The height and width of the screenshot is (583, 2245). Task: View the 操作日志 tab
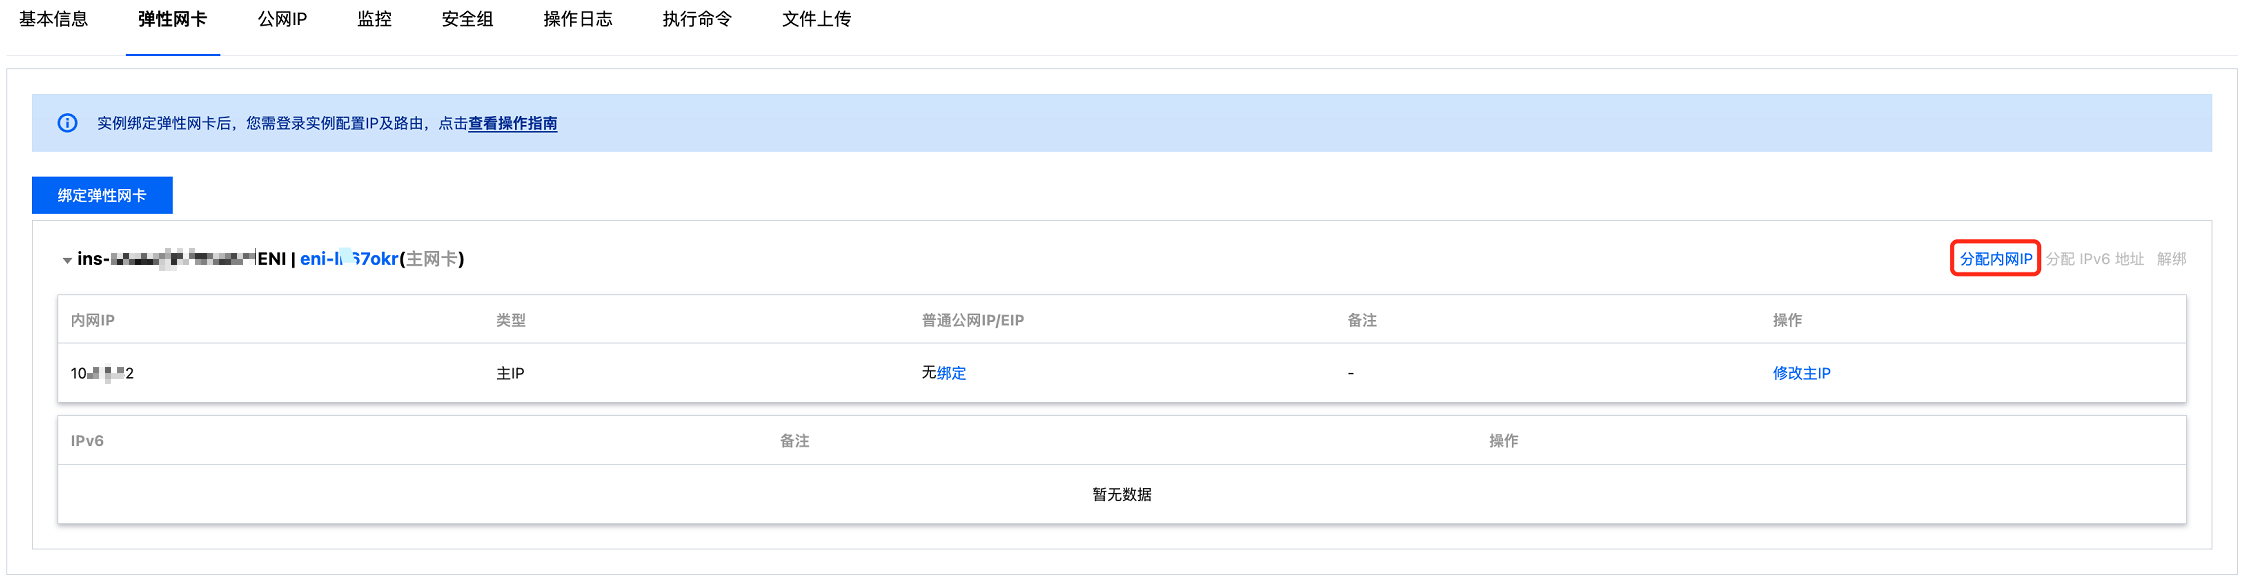click(577, 19)
